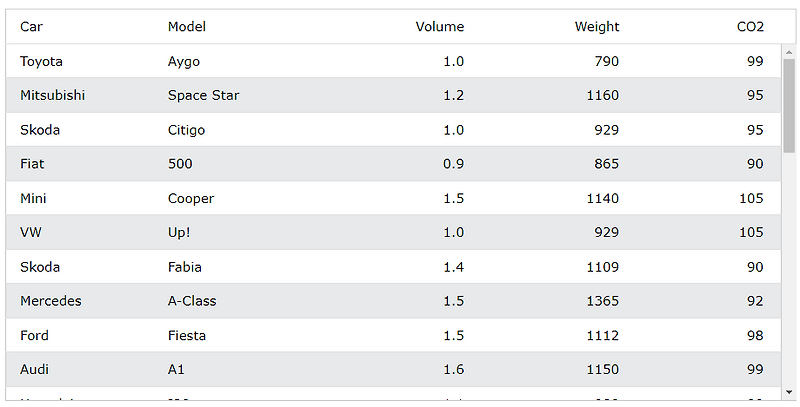The height and width of the screenshot is (407, 800).
Task: Click the Ford Fiesta row
Action: (x=393, y=335)
